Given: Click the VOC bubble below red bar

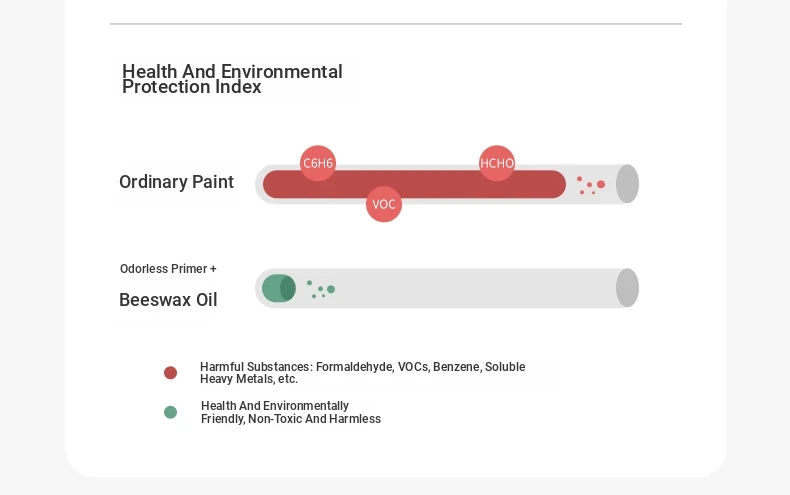Looking at the screenshot, I should pos(384,204).
